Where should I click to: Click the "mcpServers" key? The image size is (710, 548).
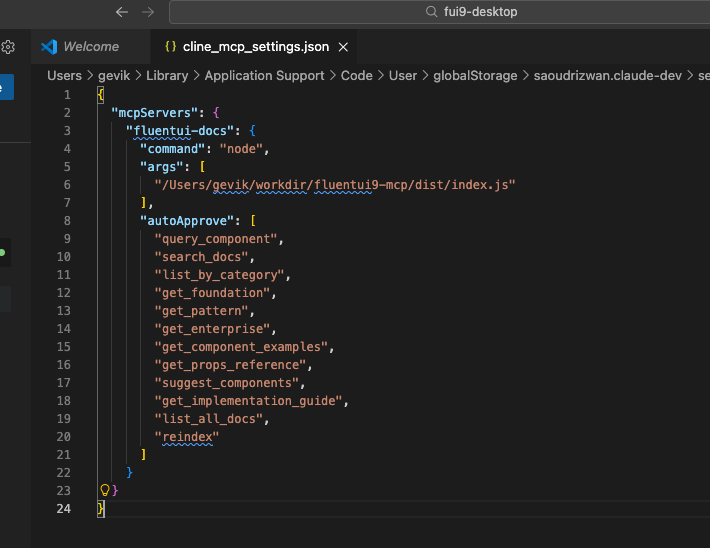[155, 113]
